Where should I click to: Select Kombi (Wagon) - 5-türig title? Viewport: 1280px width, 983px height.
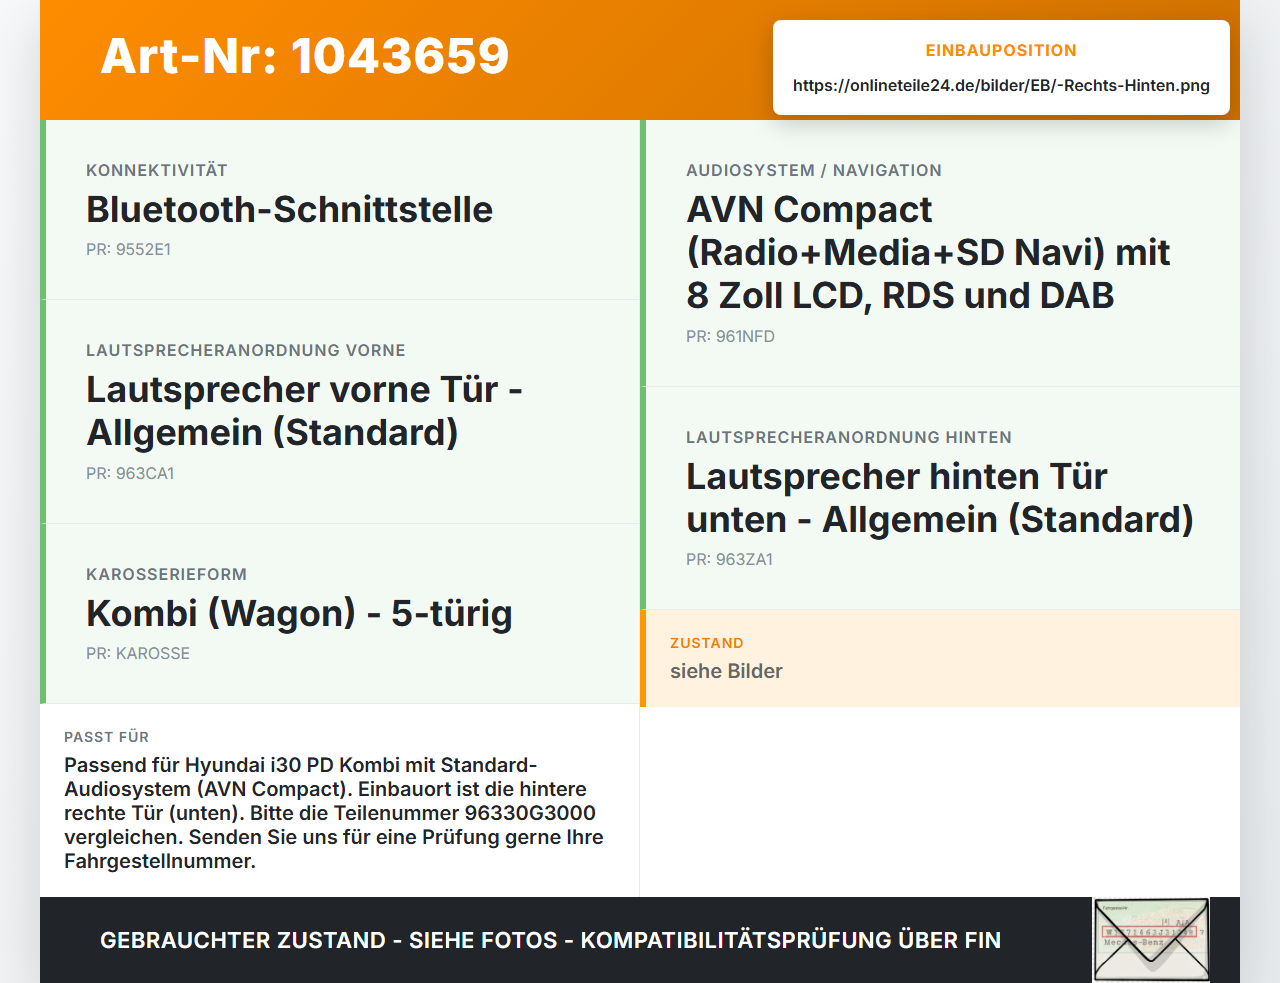[x=299, y=613]
